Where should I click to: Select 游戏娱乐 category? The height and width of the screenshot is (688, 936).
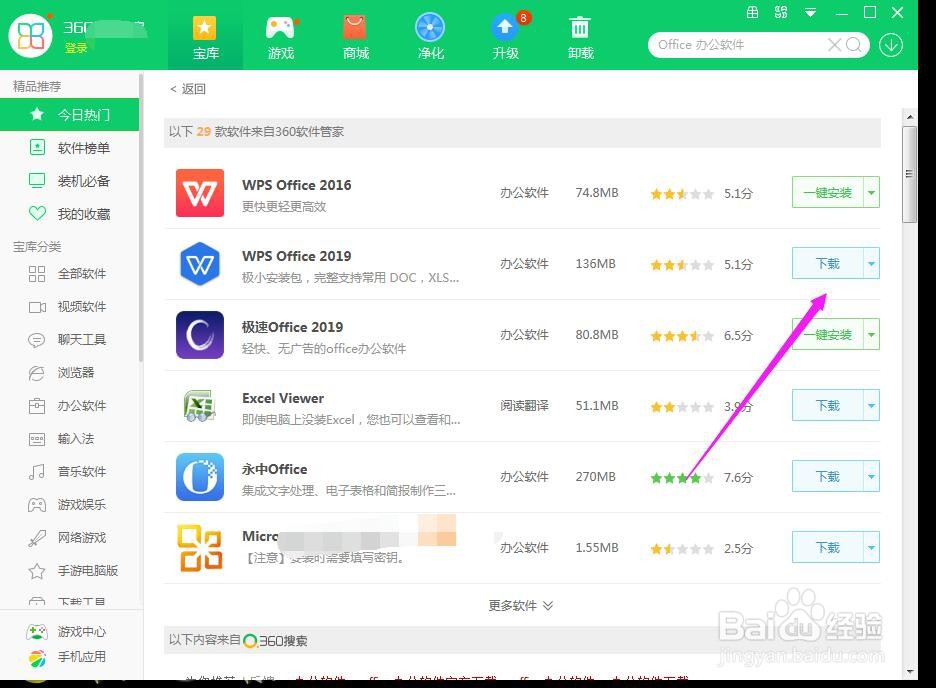pos(69,505)
